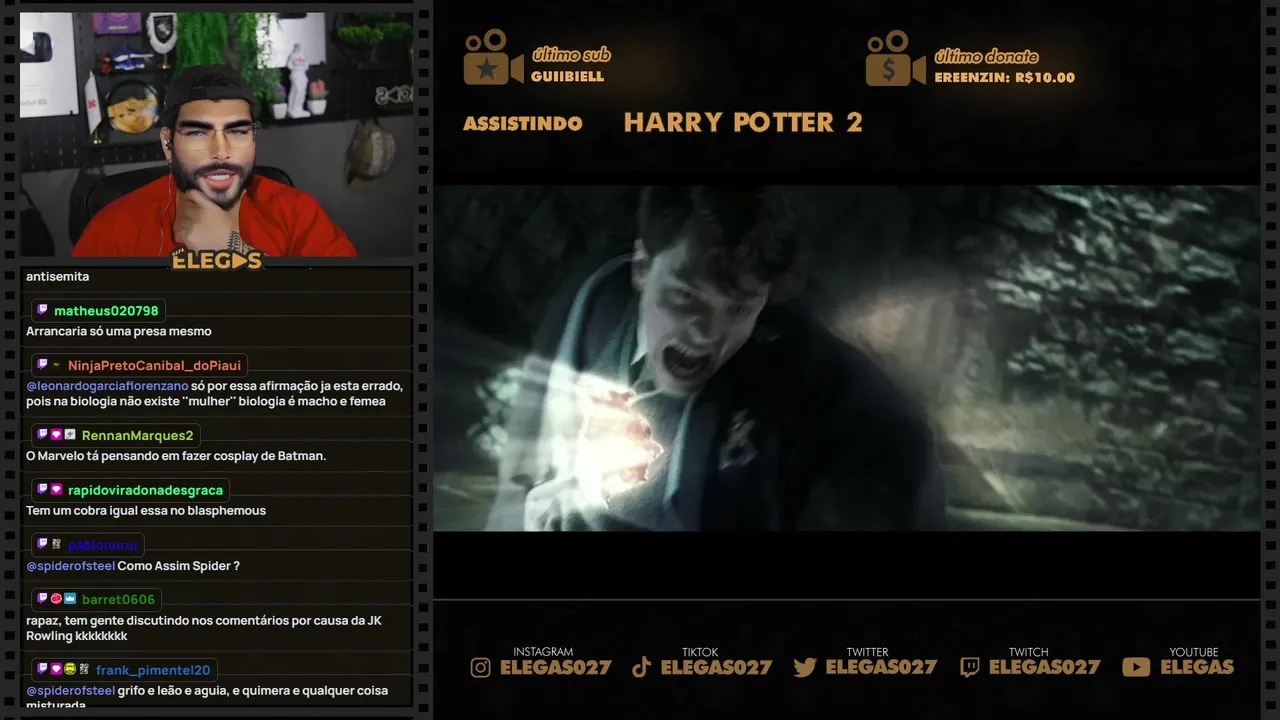Click @spiderofsteel mention in pablonurui's message
1280x720 pixels.
(70, 566)
